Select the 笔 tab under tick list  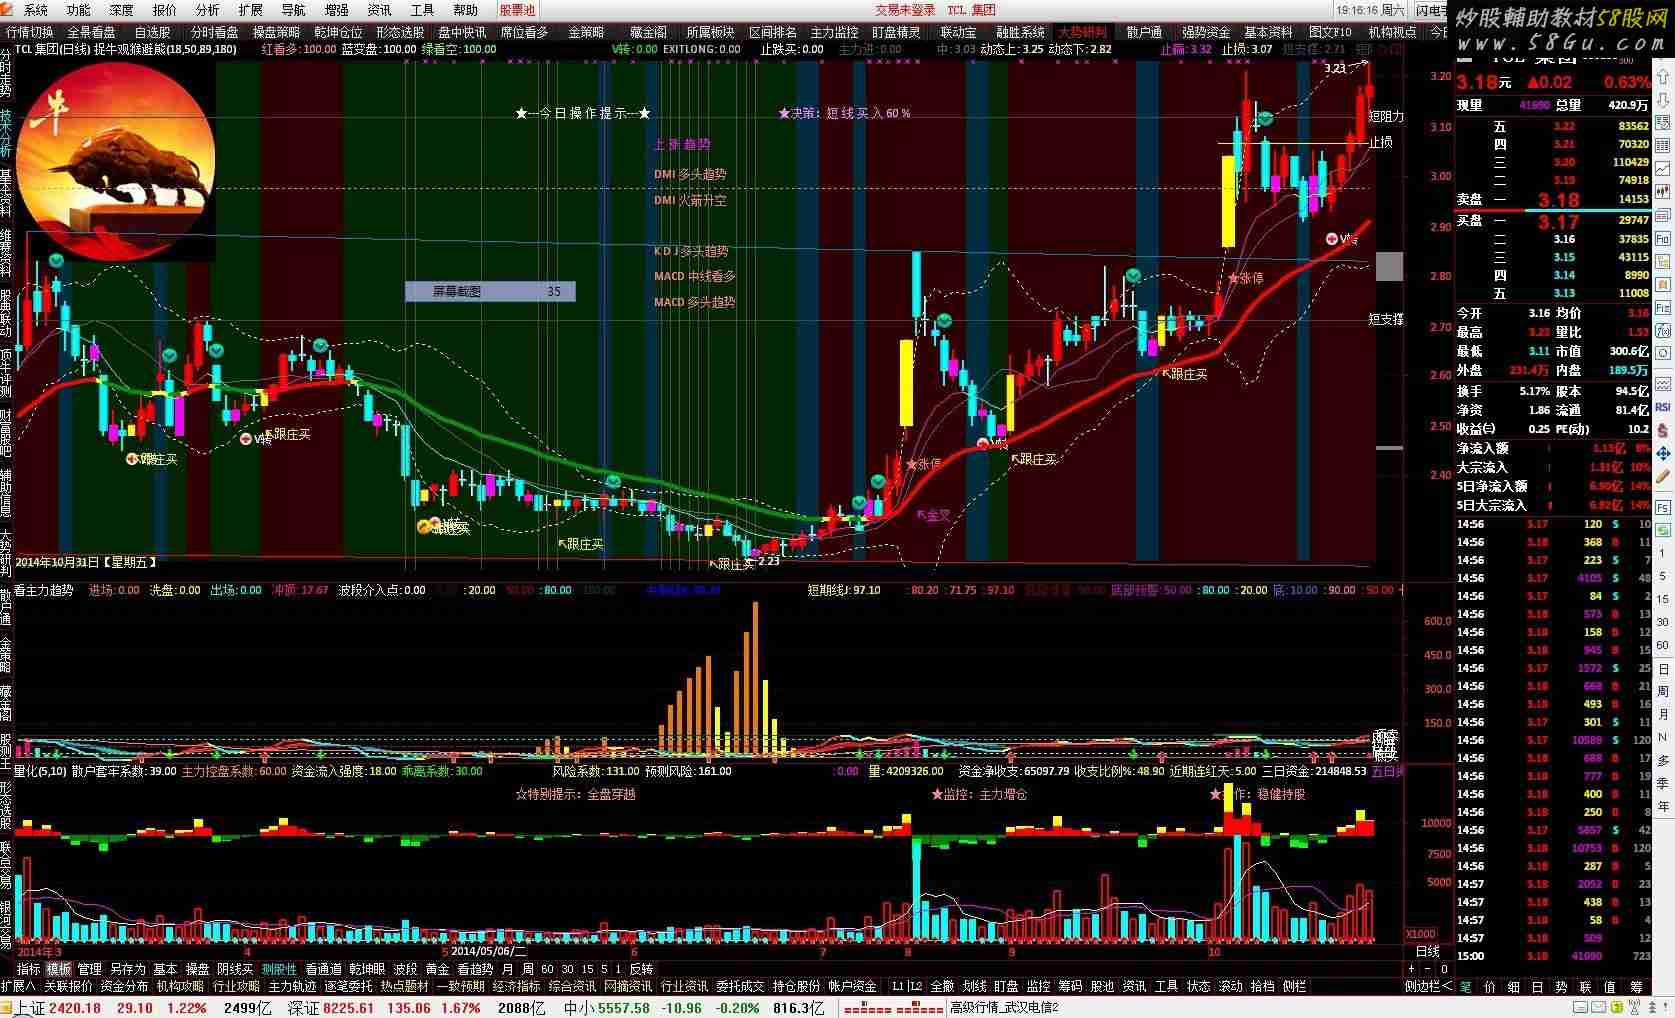1465,987
